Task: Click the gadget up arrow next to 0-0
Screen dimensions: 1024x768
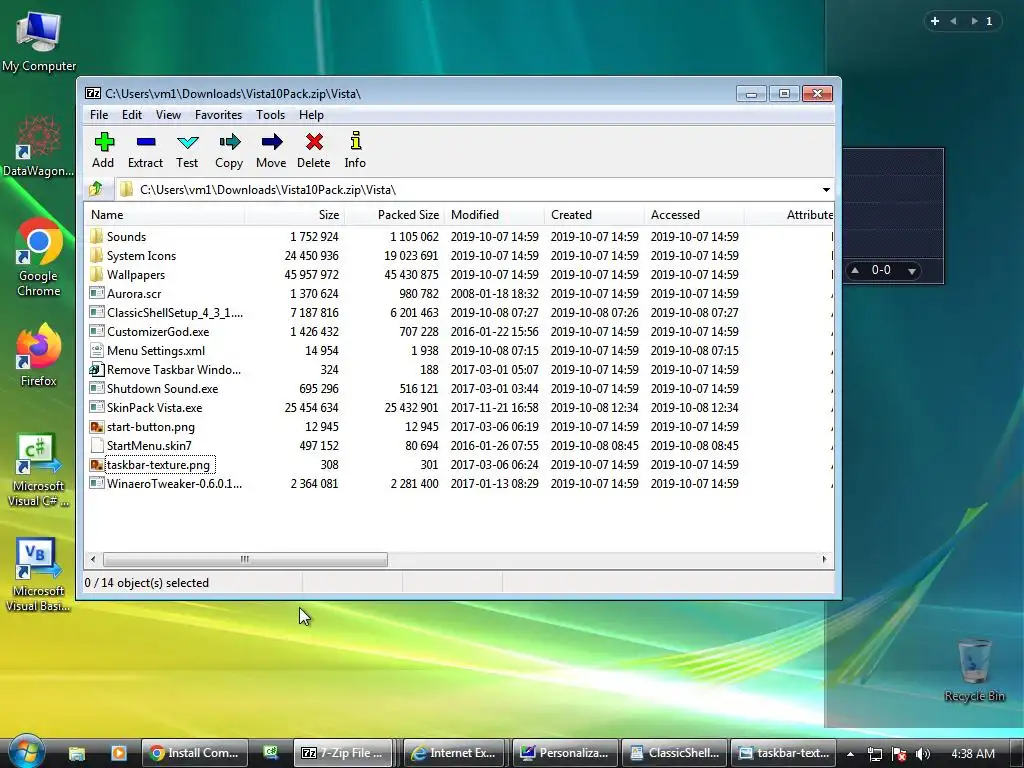Action: click(x=855, y=270)
